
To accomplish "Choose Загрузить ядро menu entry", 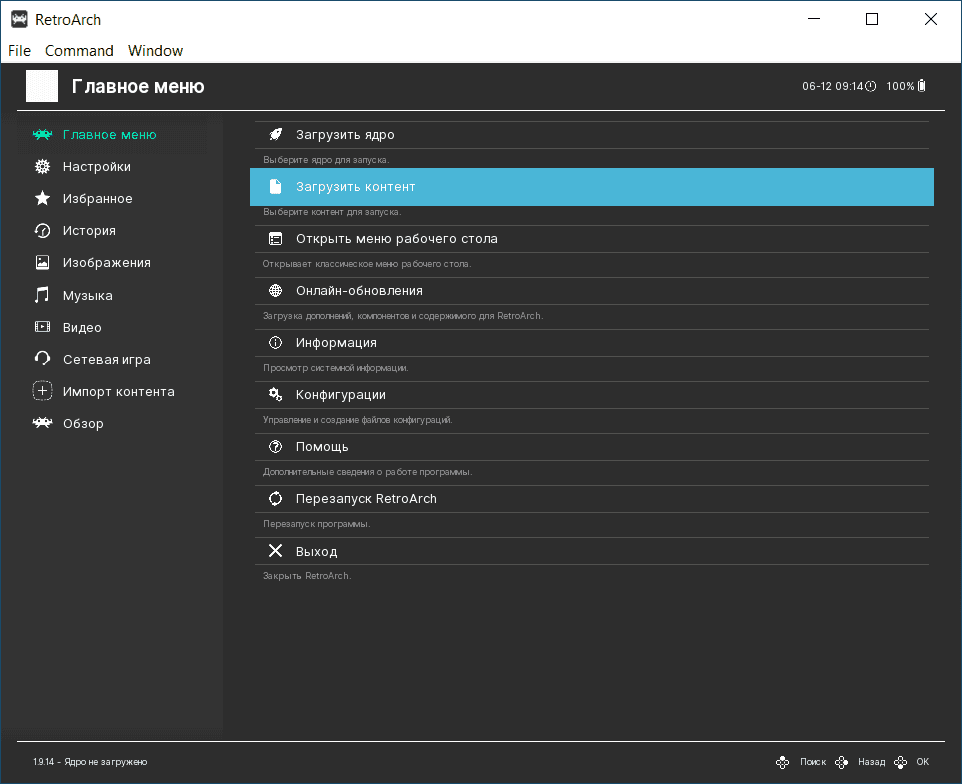I will [x=591, y=135].
